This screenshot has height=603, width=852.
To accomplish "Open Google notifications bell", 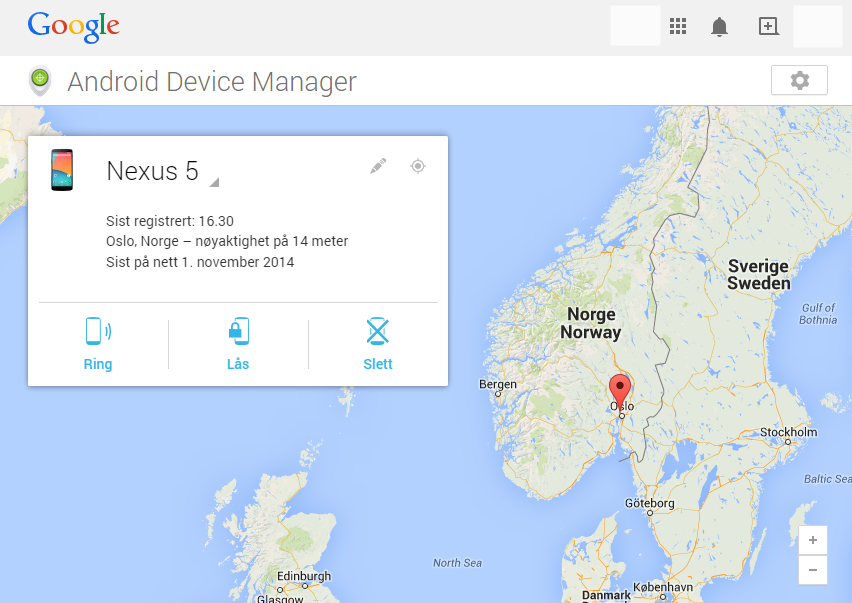I will 719,26.
